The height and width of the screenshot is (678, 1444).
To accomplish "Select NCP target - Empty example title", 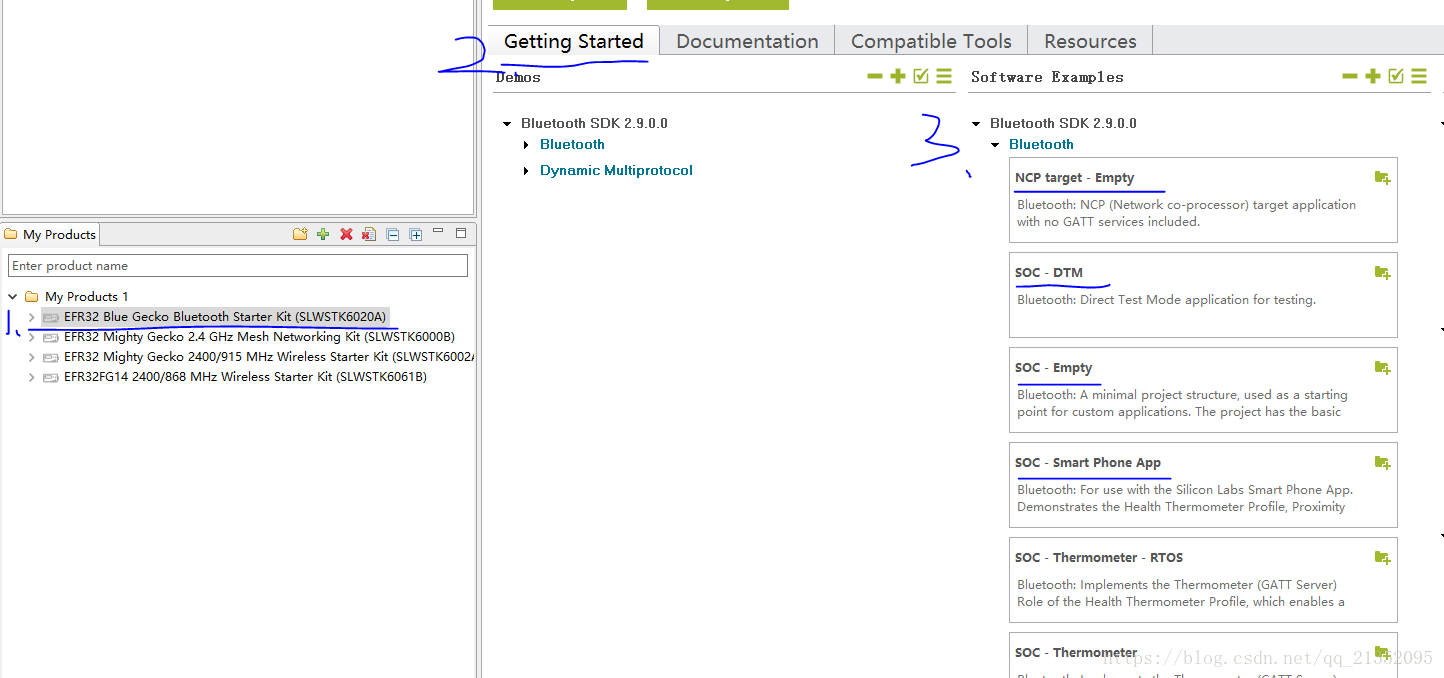I will point(1074,177).
